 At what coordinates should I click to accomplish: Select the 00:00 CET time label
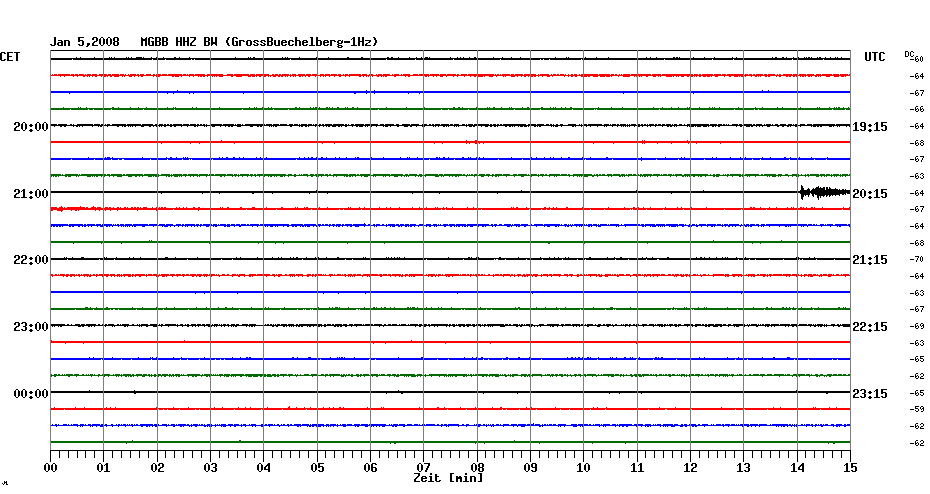[31, 394]
